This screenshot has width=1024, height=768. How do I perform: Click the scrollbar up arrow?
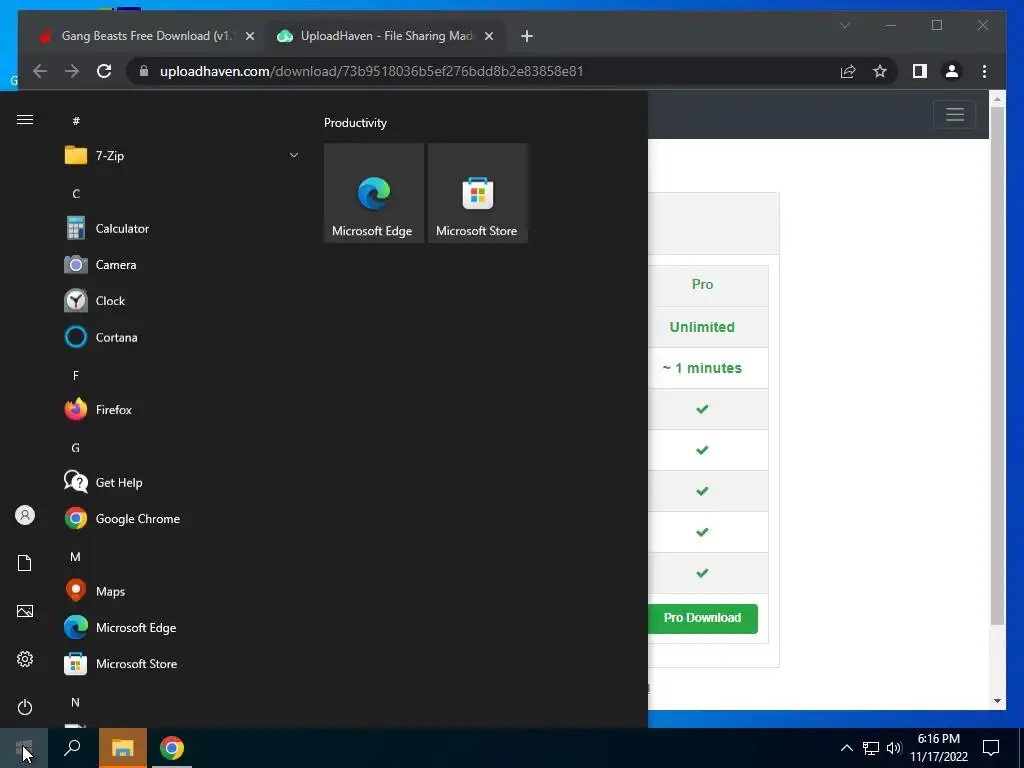997,99
